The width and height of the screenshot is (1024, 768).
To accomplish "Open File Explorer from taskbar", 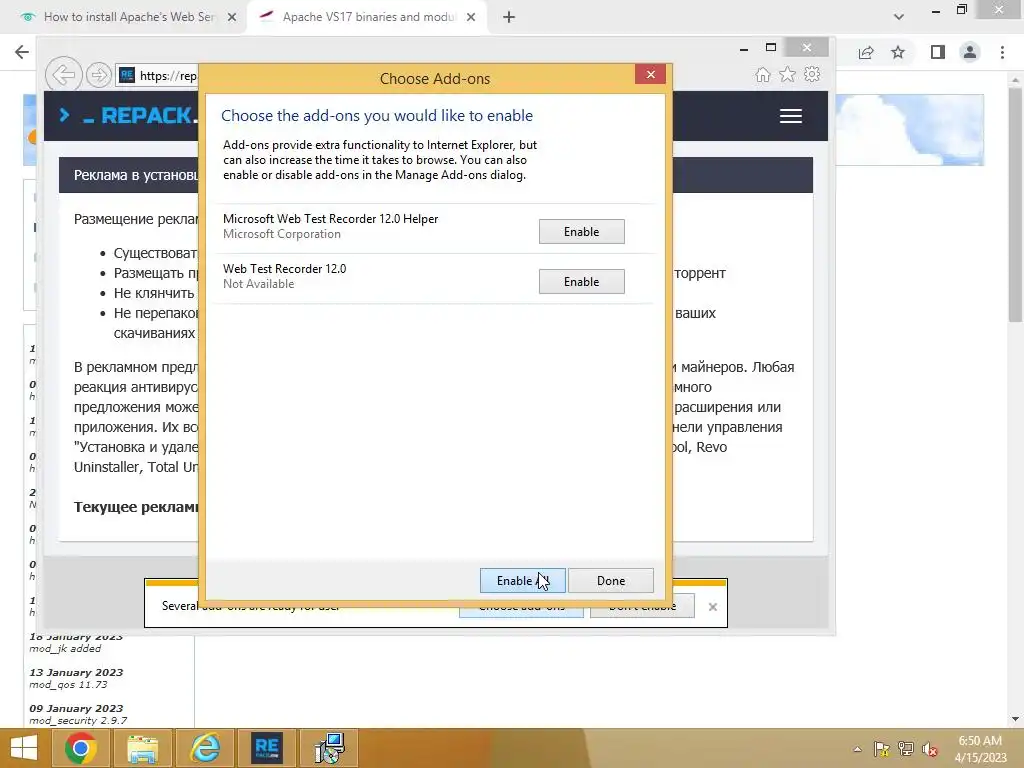I will coord(142,748).
